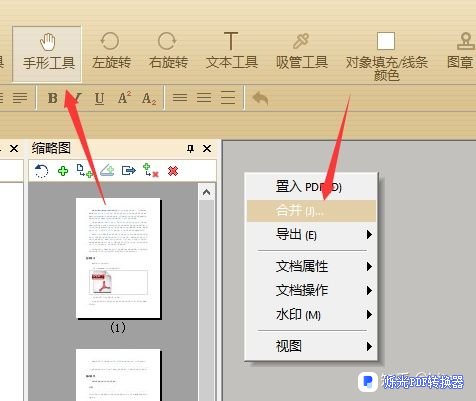Click the green plus add-page icon
The image size is (476, 401).
(63, 171)
